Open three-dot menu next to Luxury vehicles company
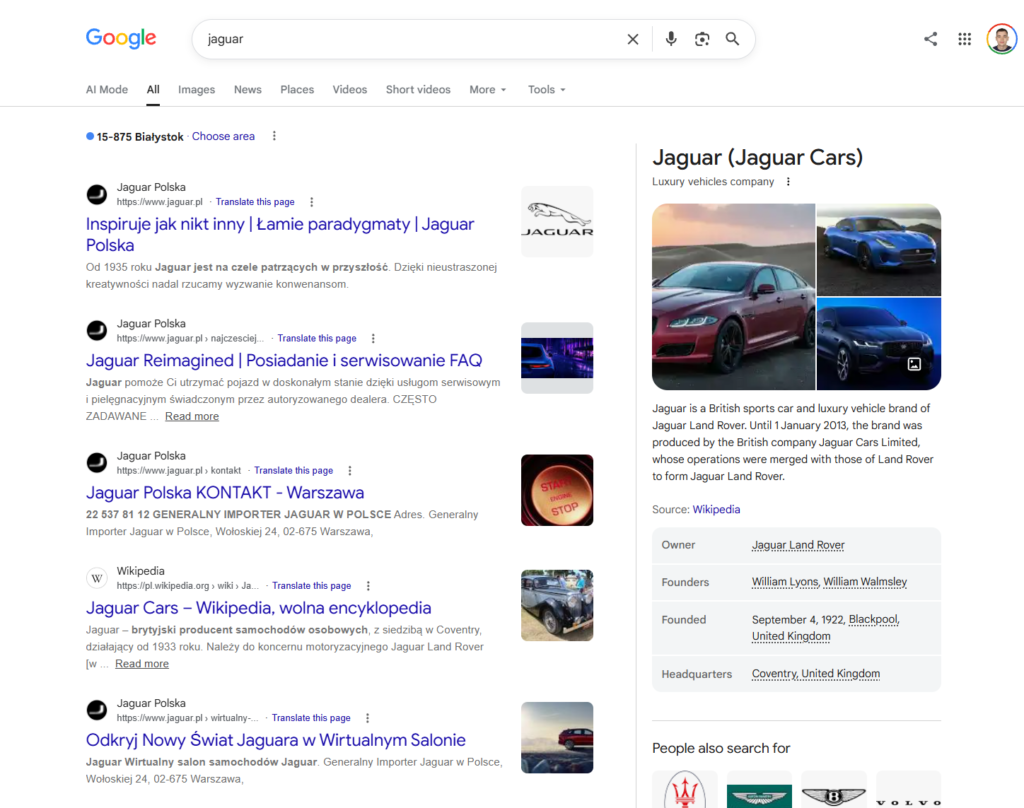Image resolution: width=1024 pixels, height=808 pixels. click(x=788, y=182)
